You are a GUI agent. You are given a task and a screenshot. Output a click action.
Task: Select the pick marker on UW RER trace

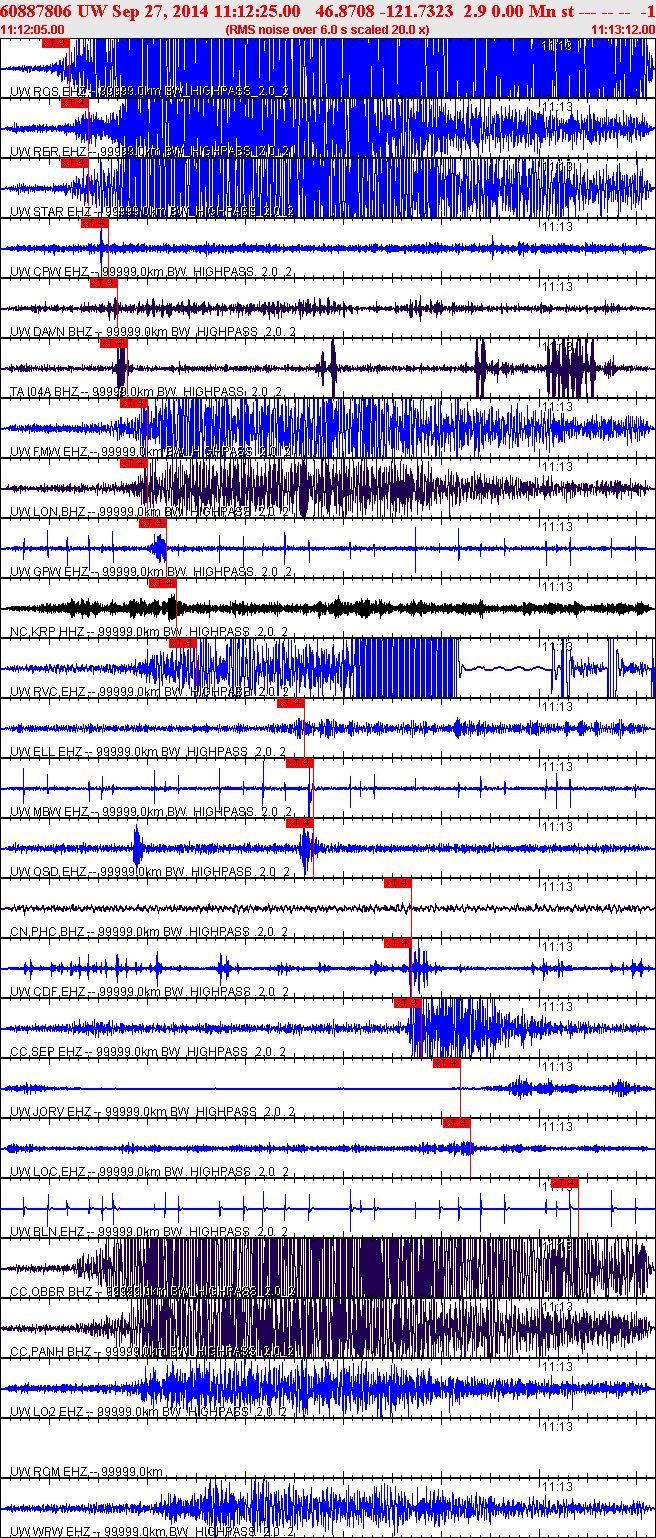click(x=75, y=103)
